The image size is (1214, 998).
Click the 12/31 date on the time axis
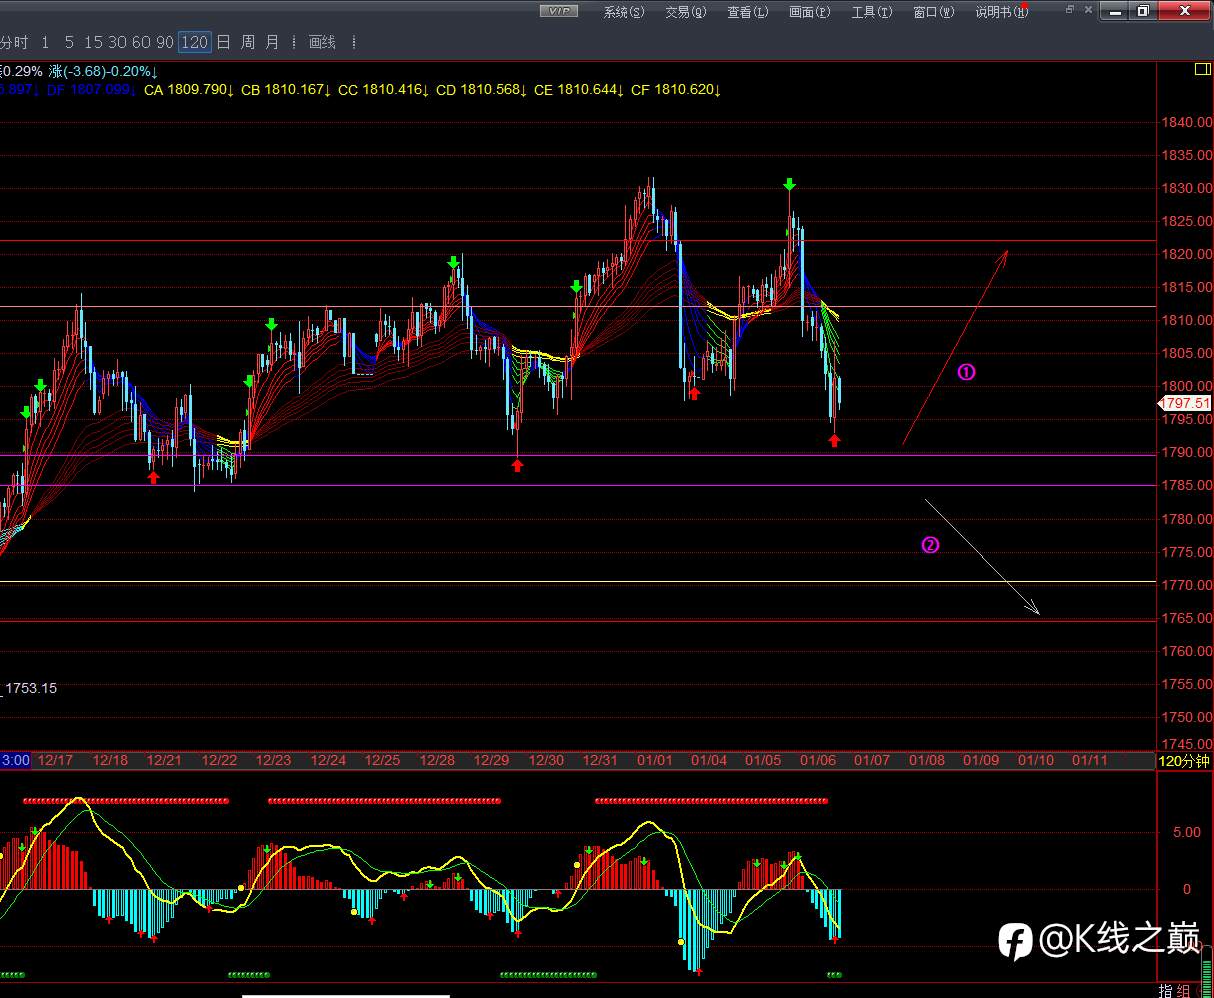pyautogui.click(x=600, y=760)
